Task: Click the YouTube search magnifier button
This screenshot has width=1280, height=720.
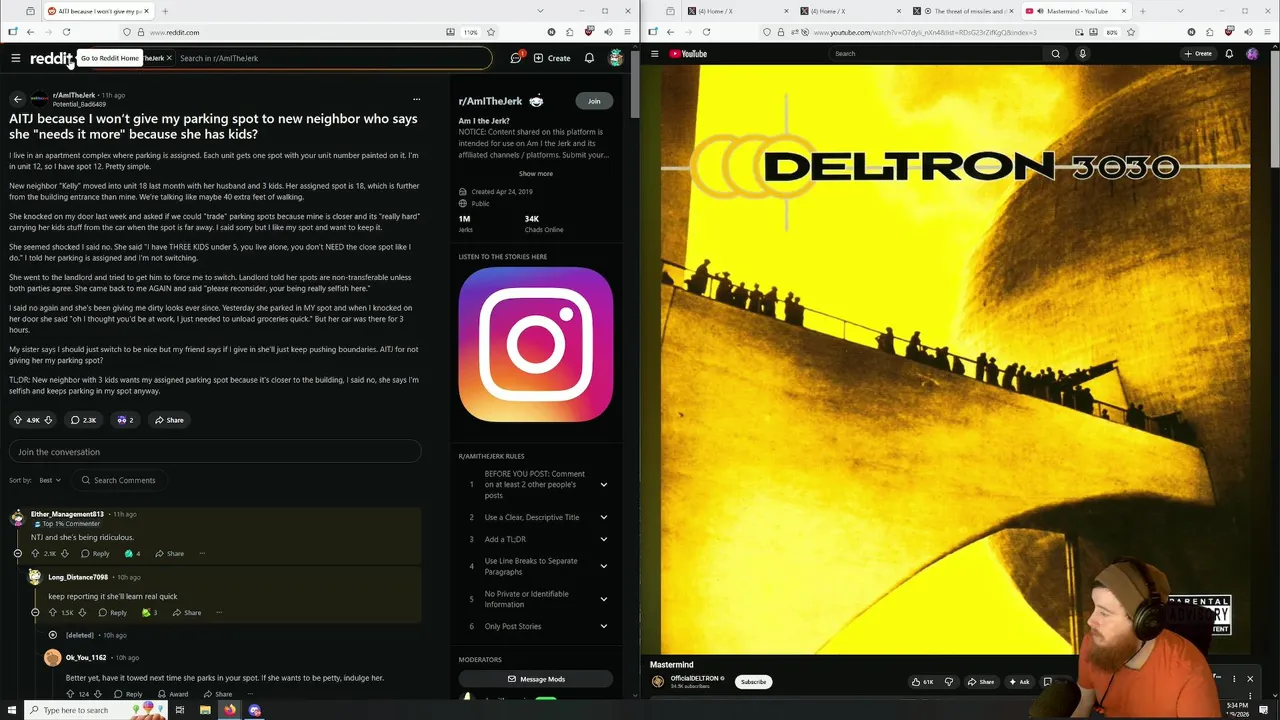Action: 1056,54
